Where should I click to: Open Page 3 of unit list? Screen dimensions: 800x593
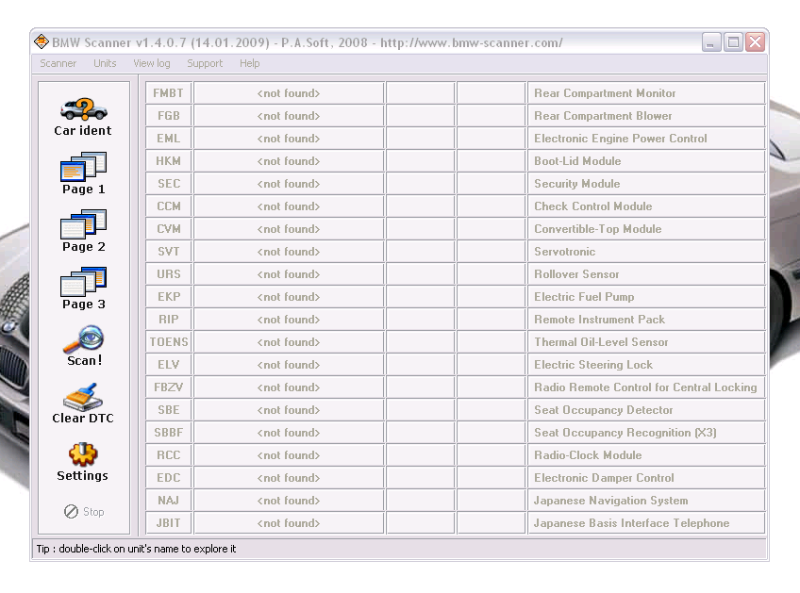83,289
